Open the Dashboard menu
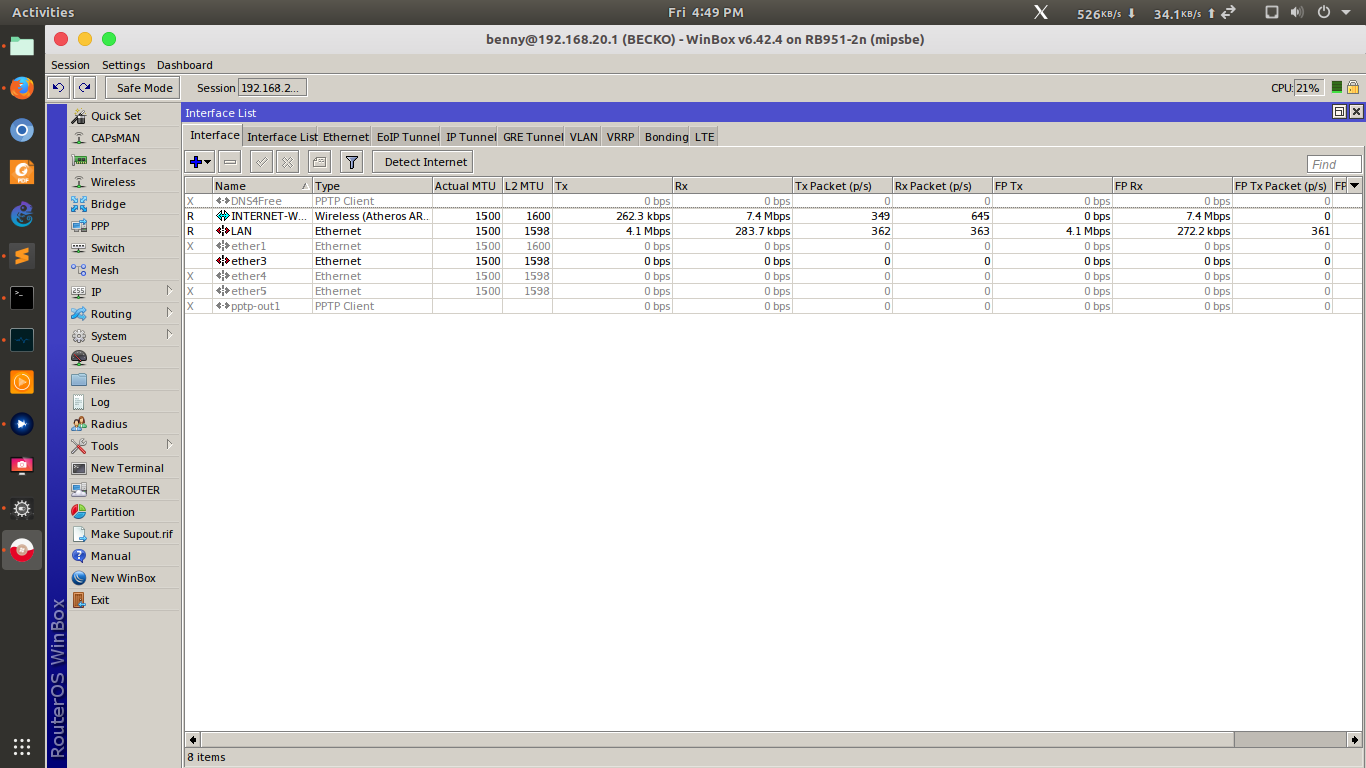 click(184, 65)
